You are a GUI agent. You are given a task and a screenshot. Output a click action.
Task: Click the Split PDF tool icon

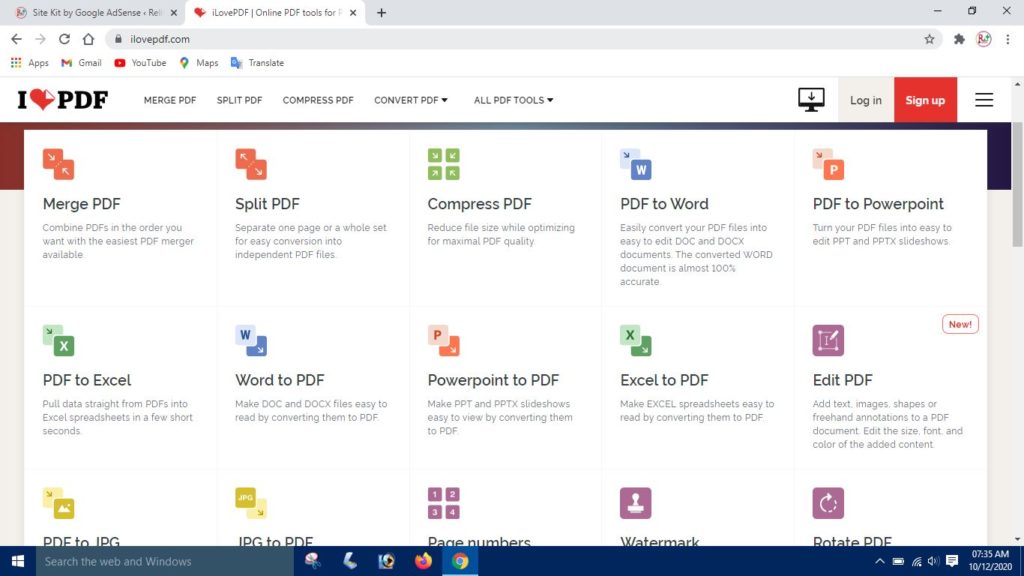click(x=251, y=164)
